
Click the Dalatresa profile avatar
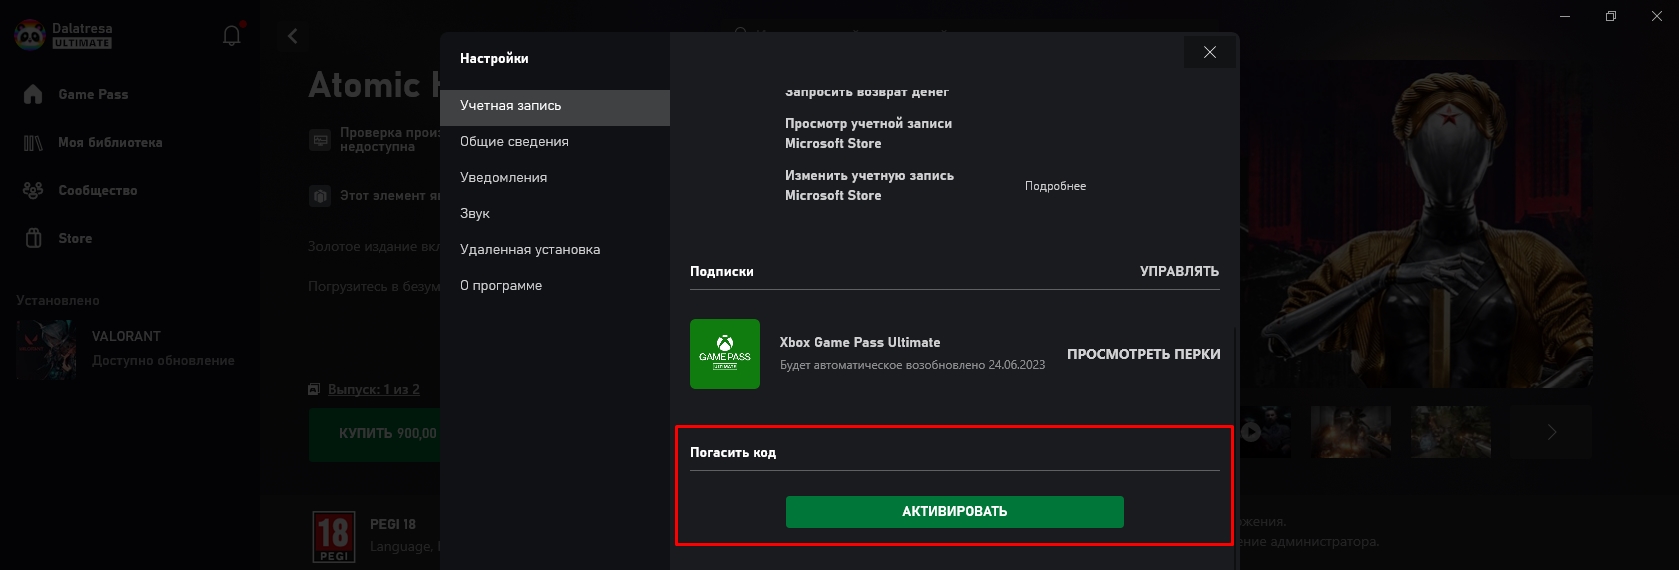tap(30, 35)
